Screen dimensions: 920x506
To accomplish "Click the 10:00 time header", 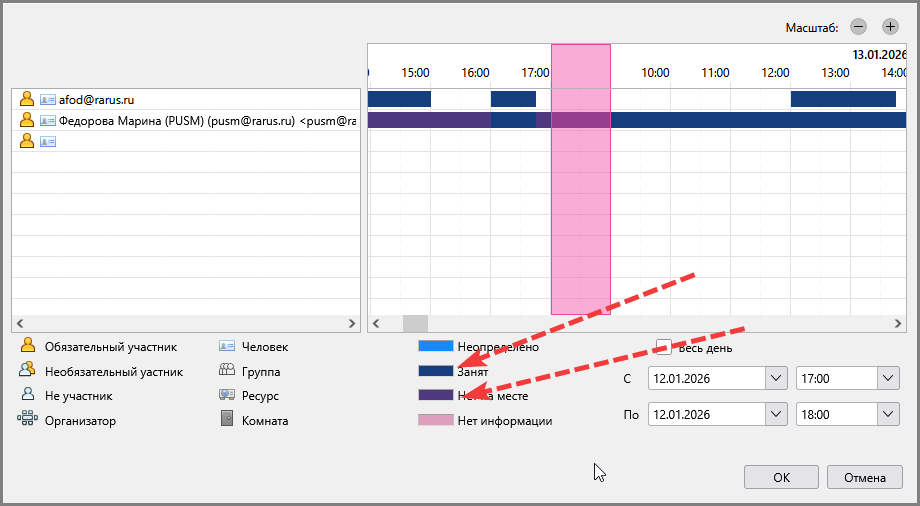I will tap(655, 73).
